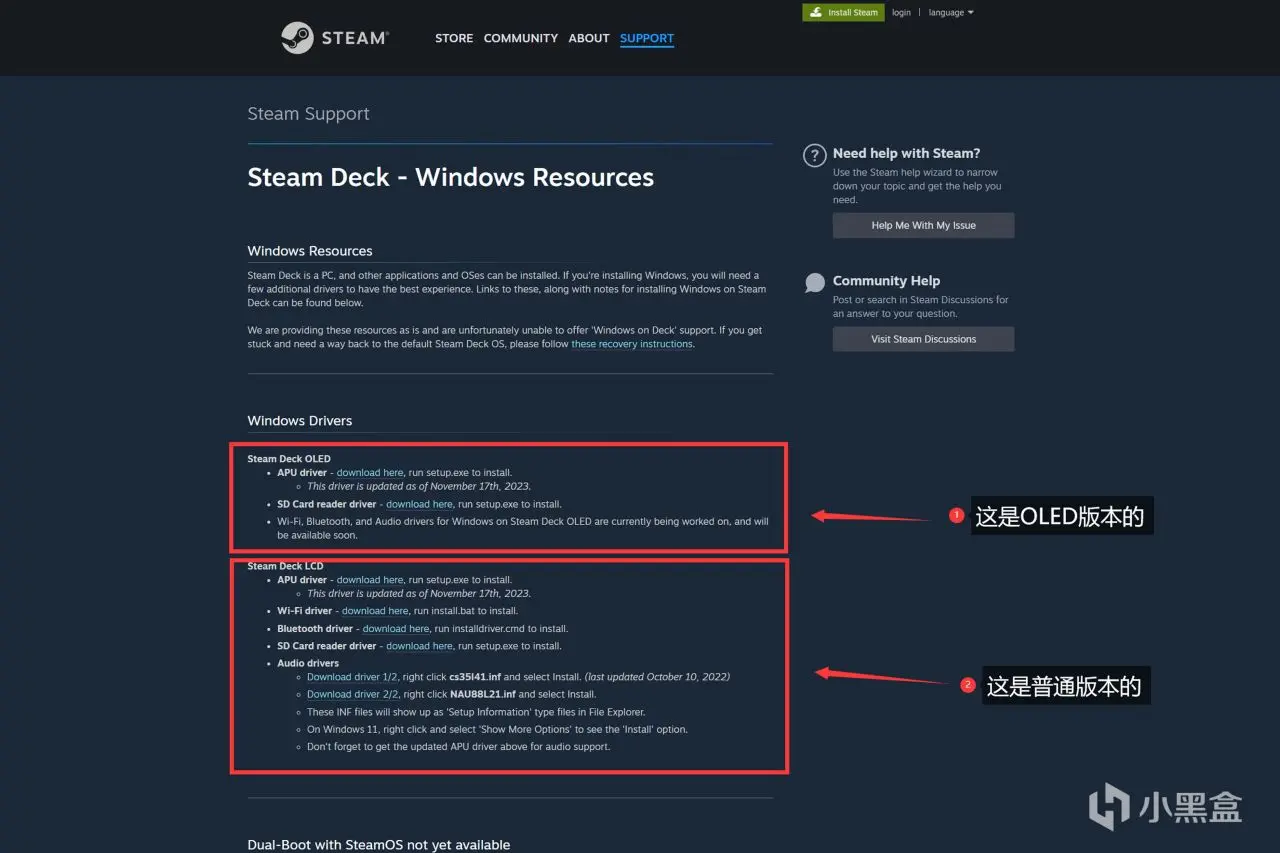
Task: Click the NAU88L21.inf file name text
Action: (483, 694)
